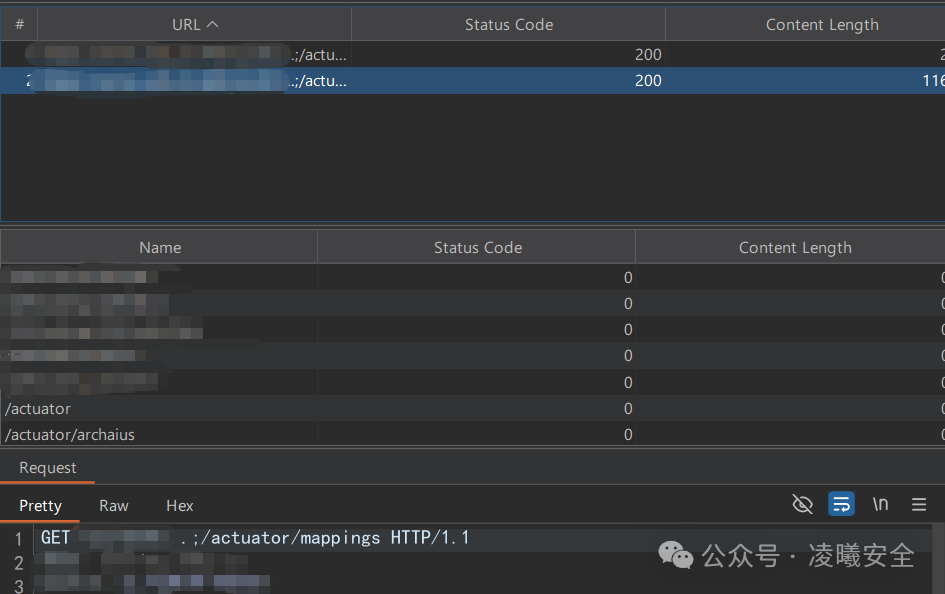945x594 pixels.
Task: Show non-printable characters with the \n icon
Action: (881, 504)
